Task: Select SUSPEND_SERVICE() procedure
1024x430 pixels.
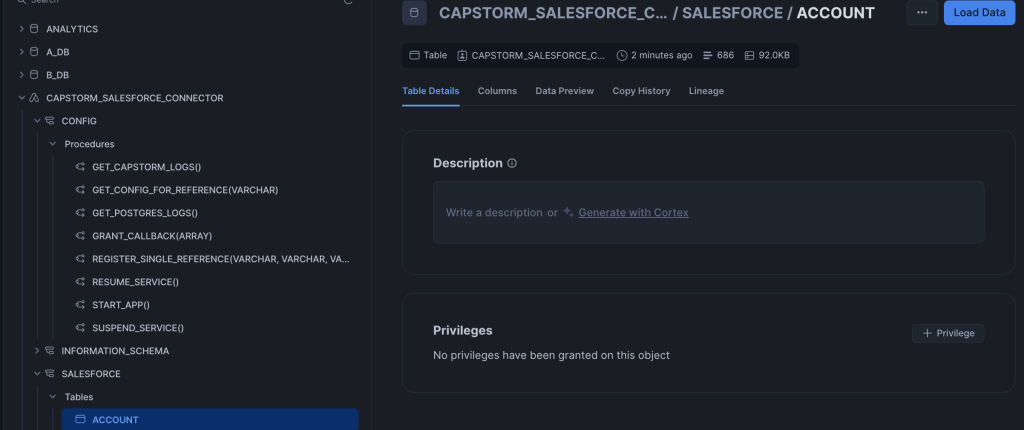Action: point(138,327)
